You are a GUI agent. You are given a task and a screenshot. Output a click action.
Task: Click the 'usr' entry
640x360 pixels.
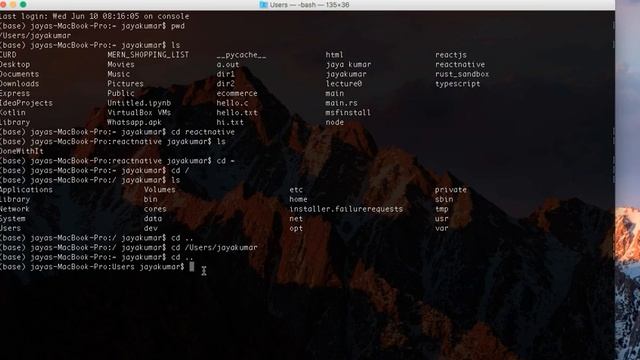[441, 219]
